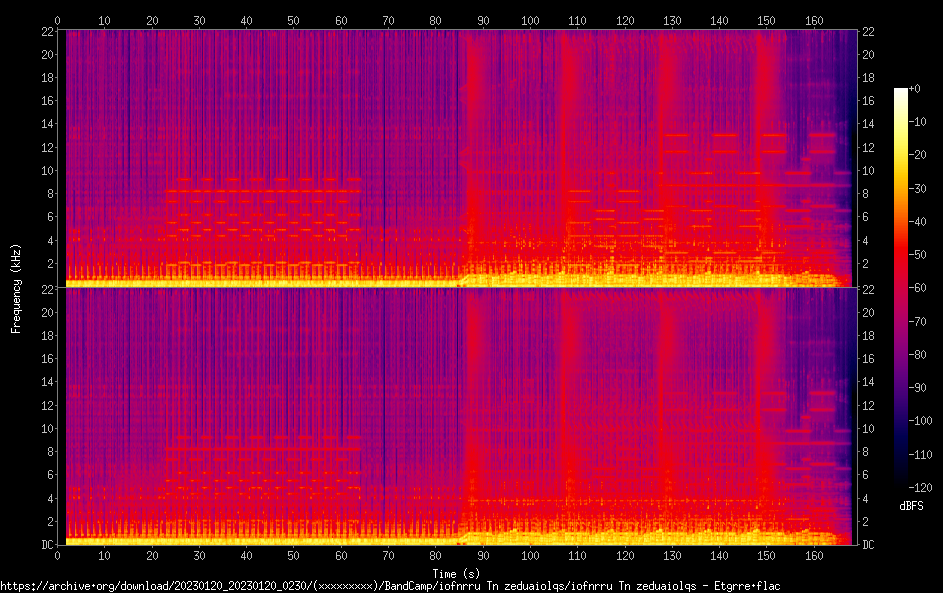Select the 0 mark on the bottom time axis
Viewport: 943px width, 593px height.
[x=58, y=555]
